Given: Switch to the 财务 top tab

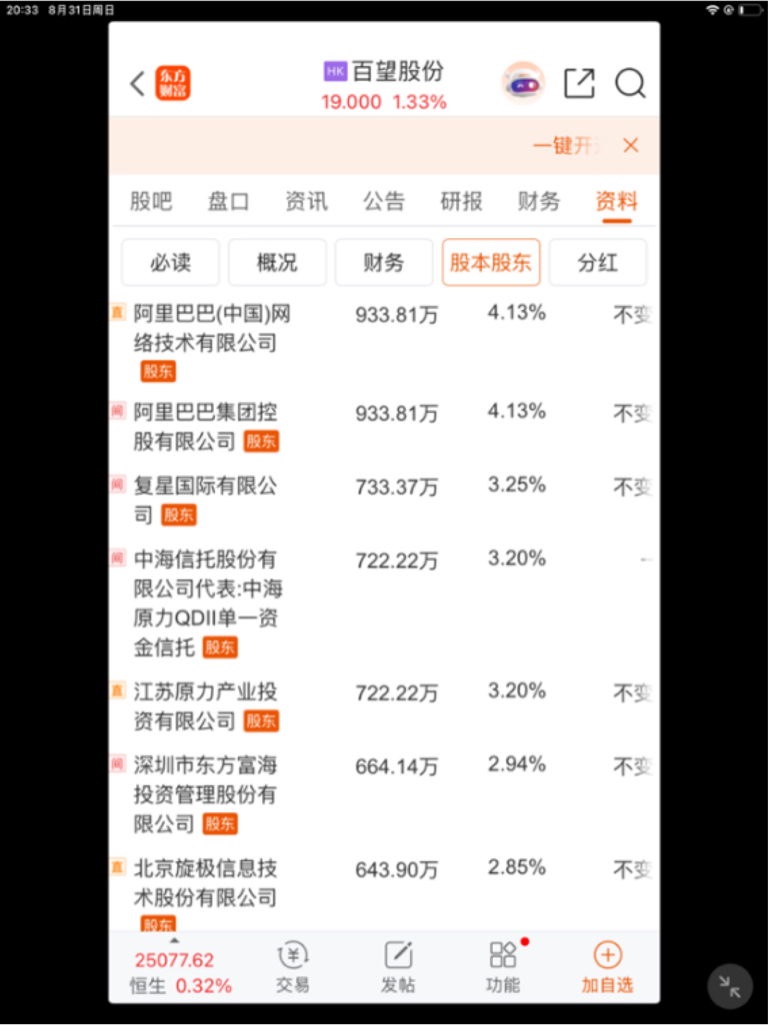Looking at the screenshot, I should coord(539,201).
